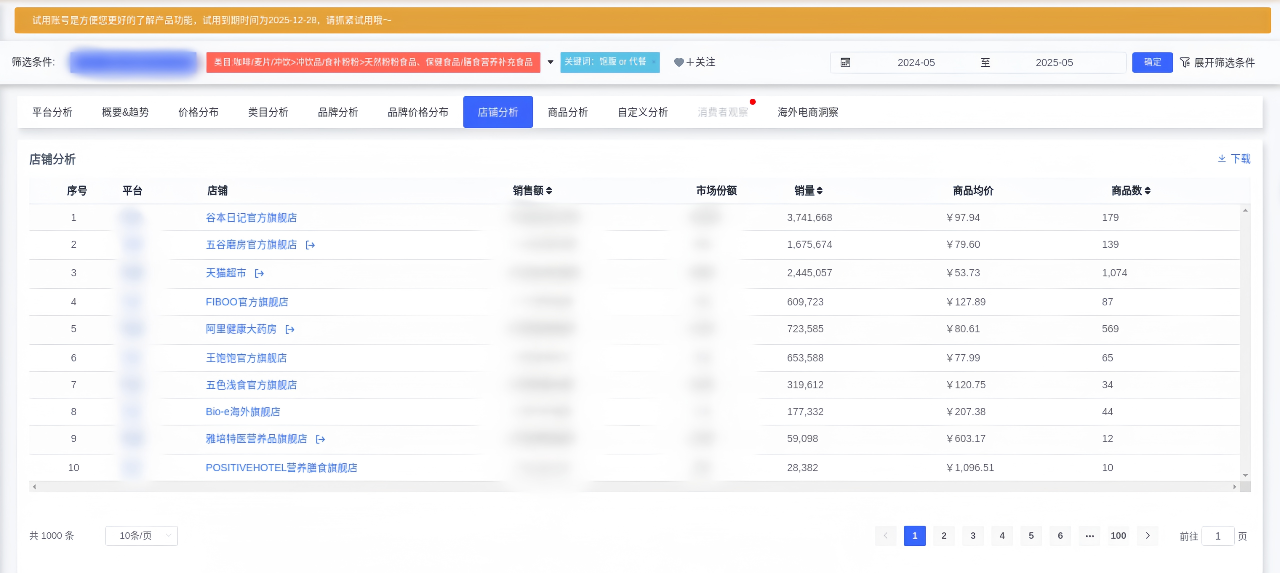Click sales volume value 3,741,668
The image size is (1280, 573).
[x=809, y=217]
